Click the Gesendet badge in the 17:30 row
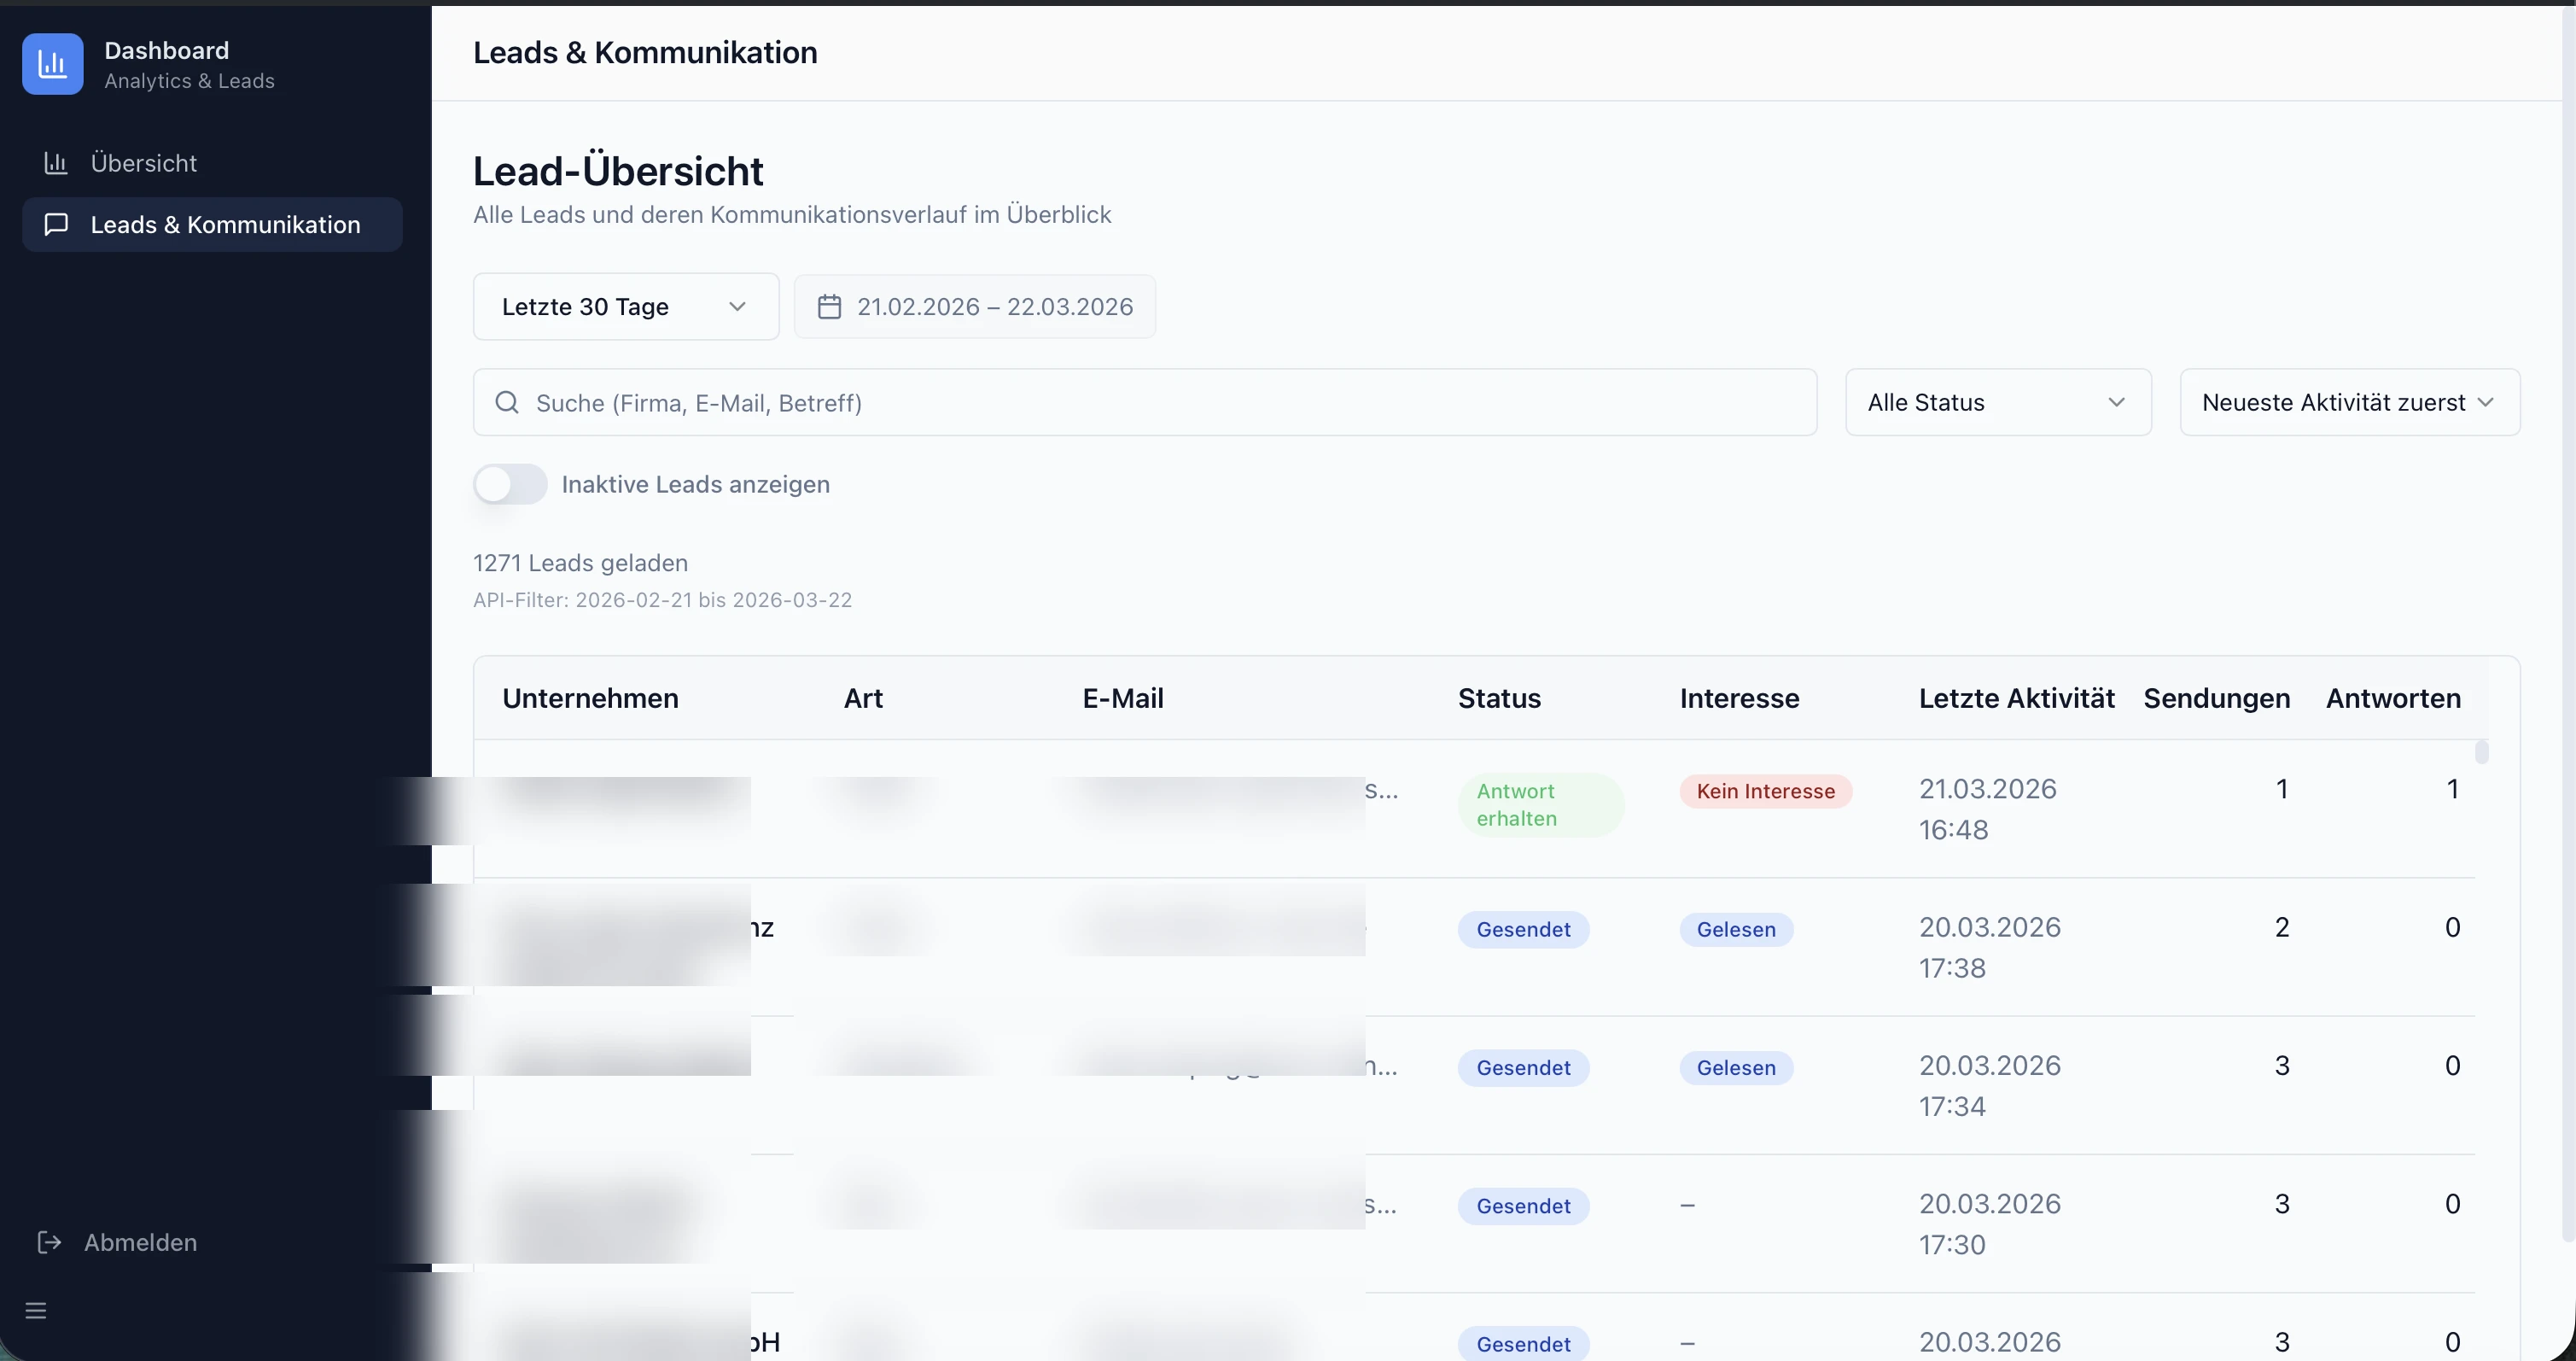The image size is (2576, 1361). [1523, 1206]
